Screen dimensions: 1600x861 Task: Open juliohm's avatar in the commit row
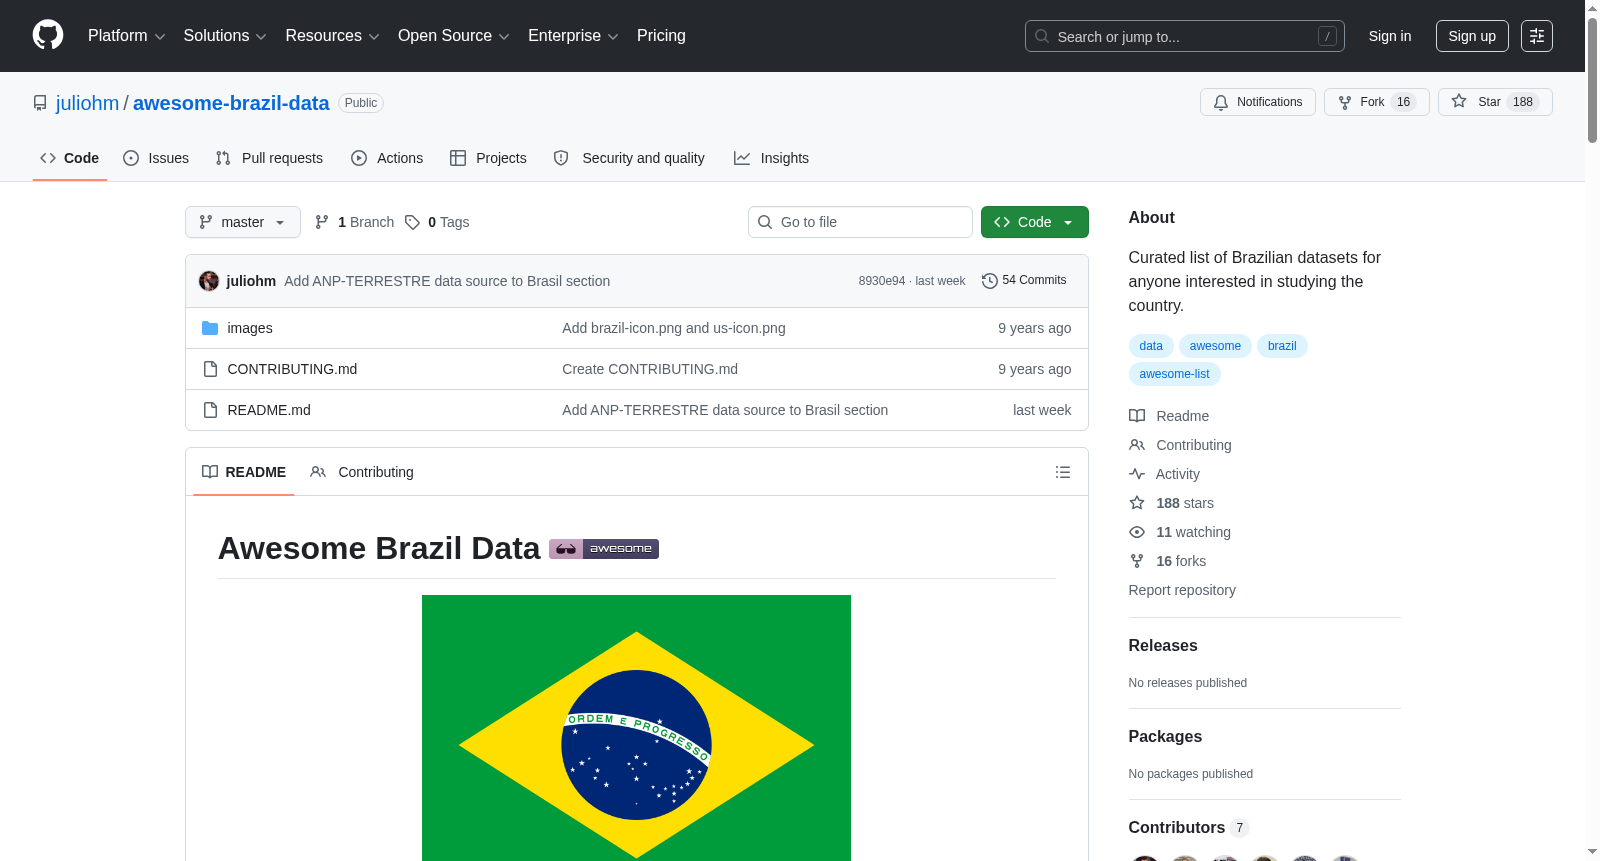coord(209,281)
